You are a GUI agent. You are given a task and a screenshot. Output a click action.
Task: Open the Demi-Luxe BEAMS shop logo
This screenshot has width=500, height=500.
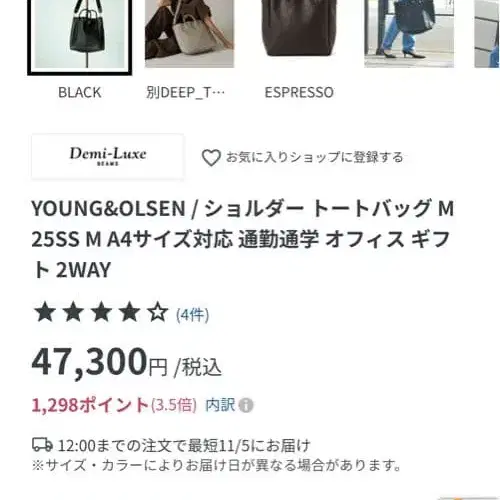click(x=107, y=157)
